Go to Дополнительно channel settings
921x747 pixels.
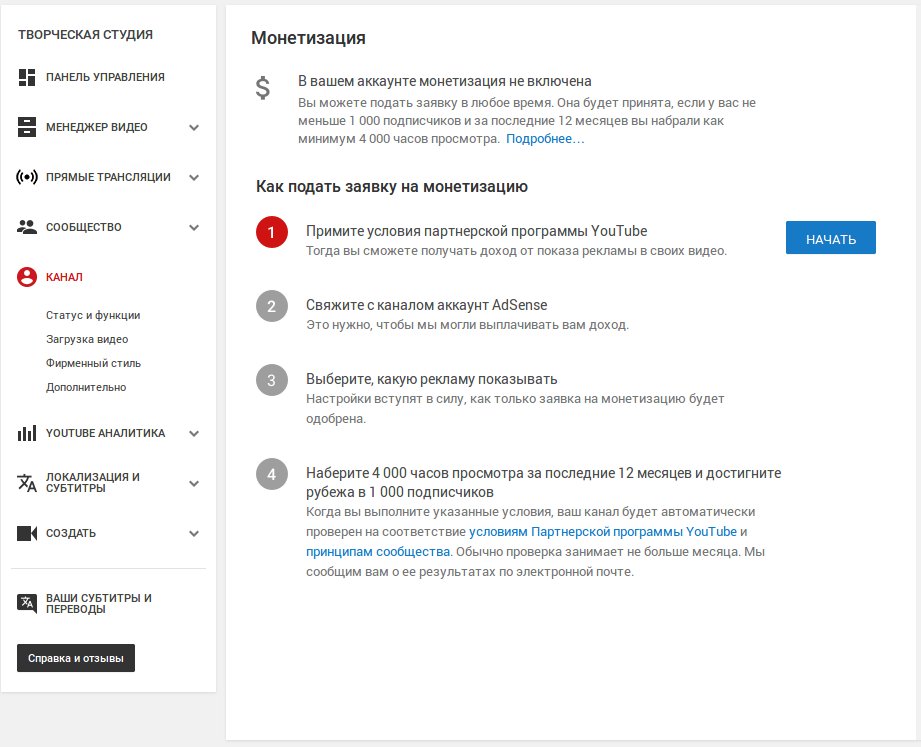pos(86,388)
